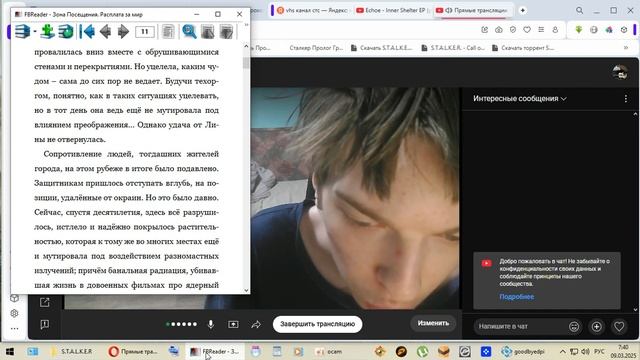
Task: Click FBReader scrollbar down arrow
Action: point(246,290)
